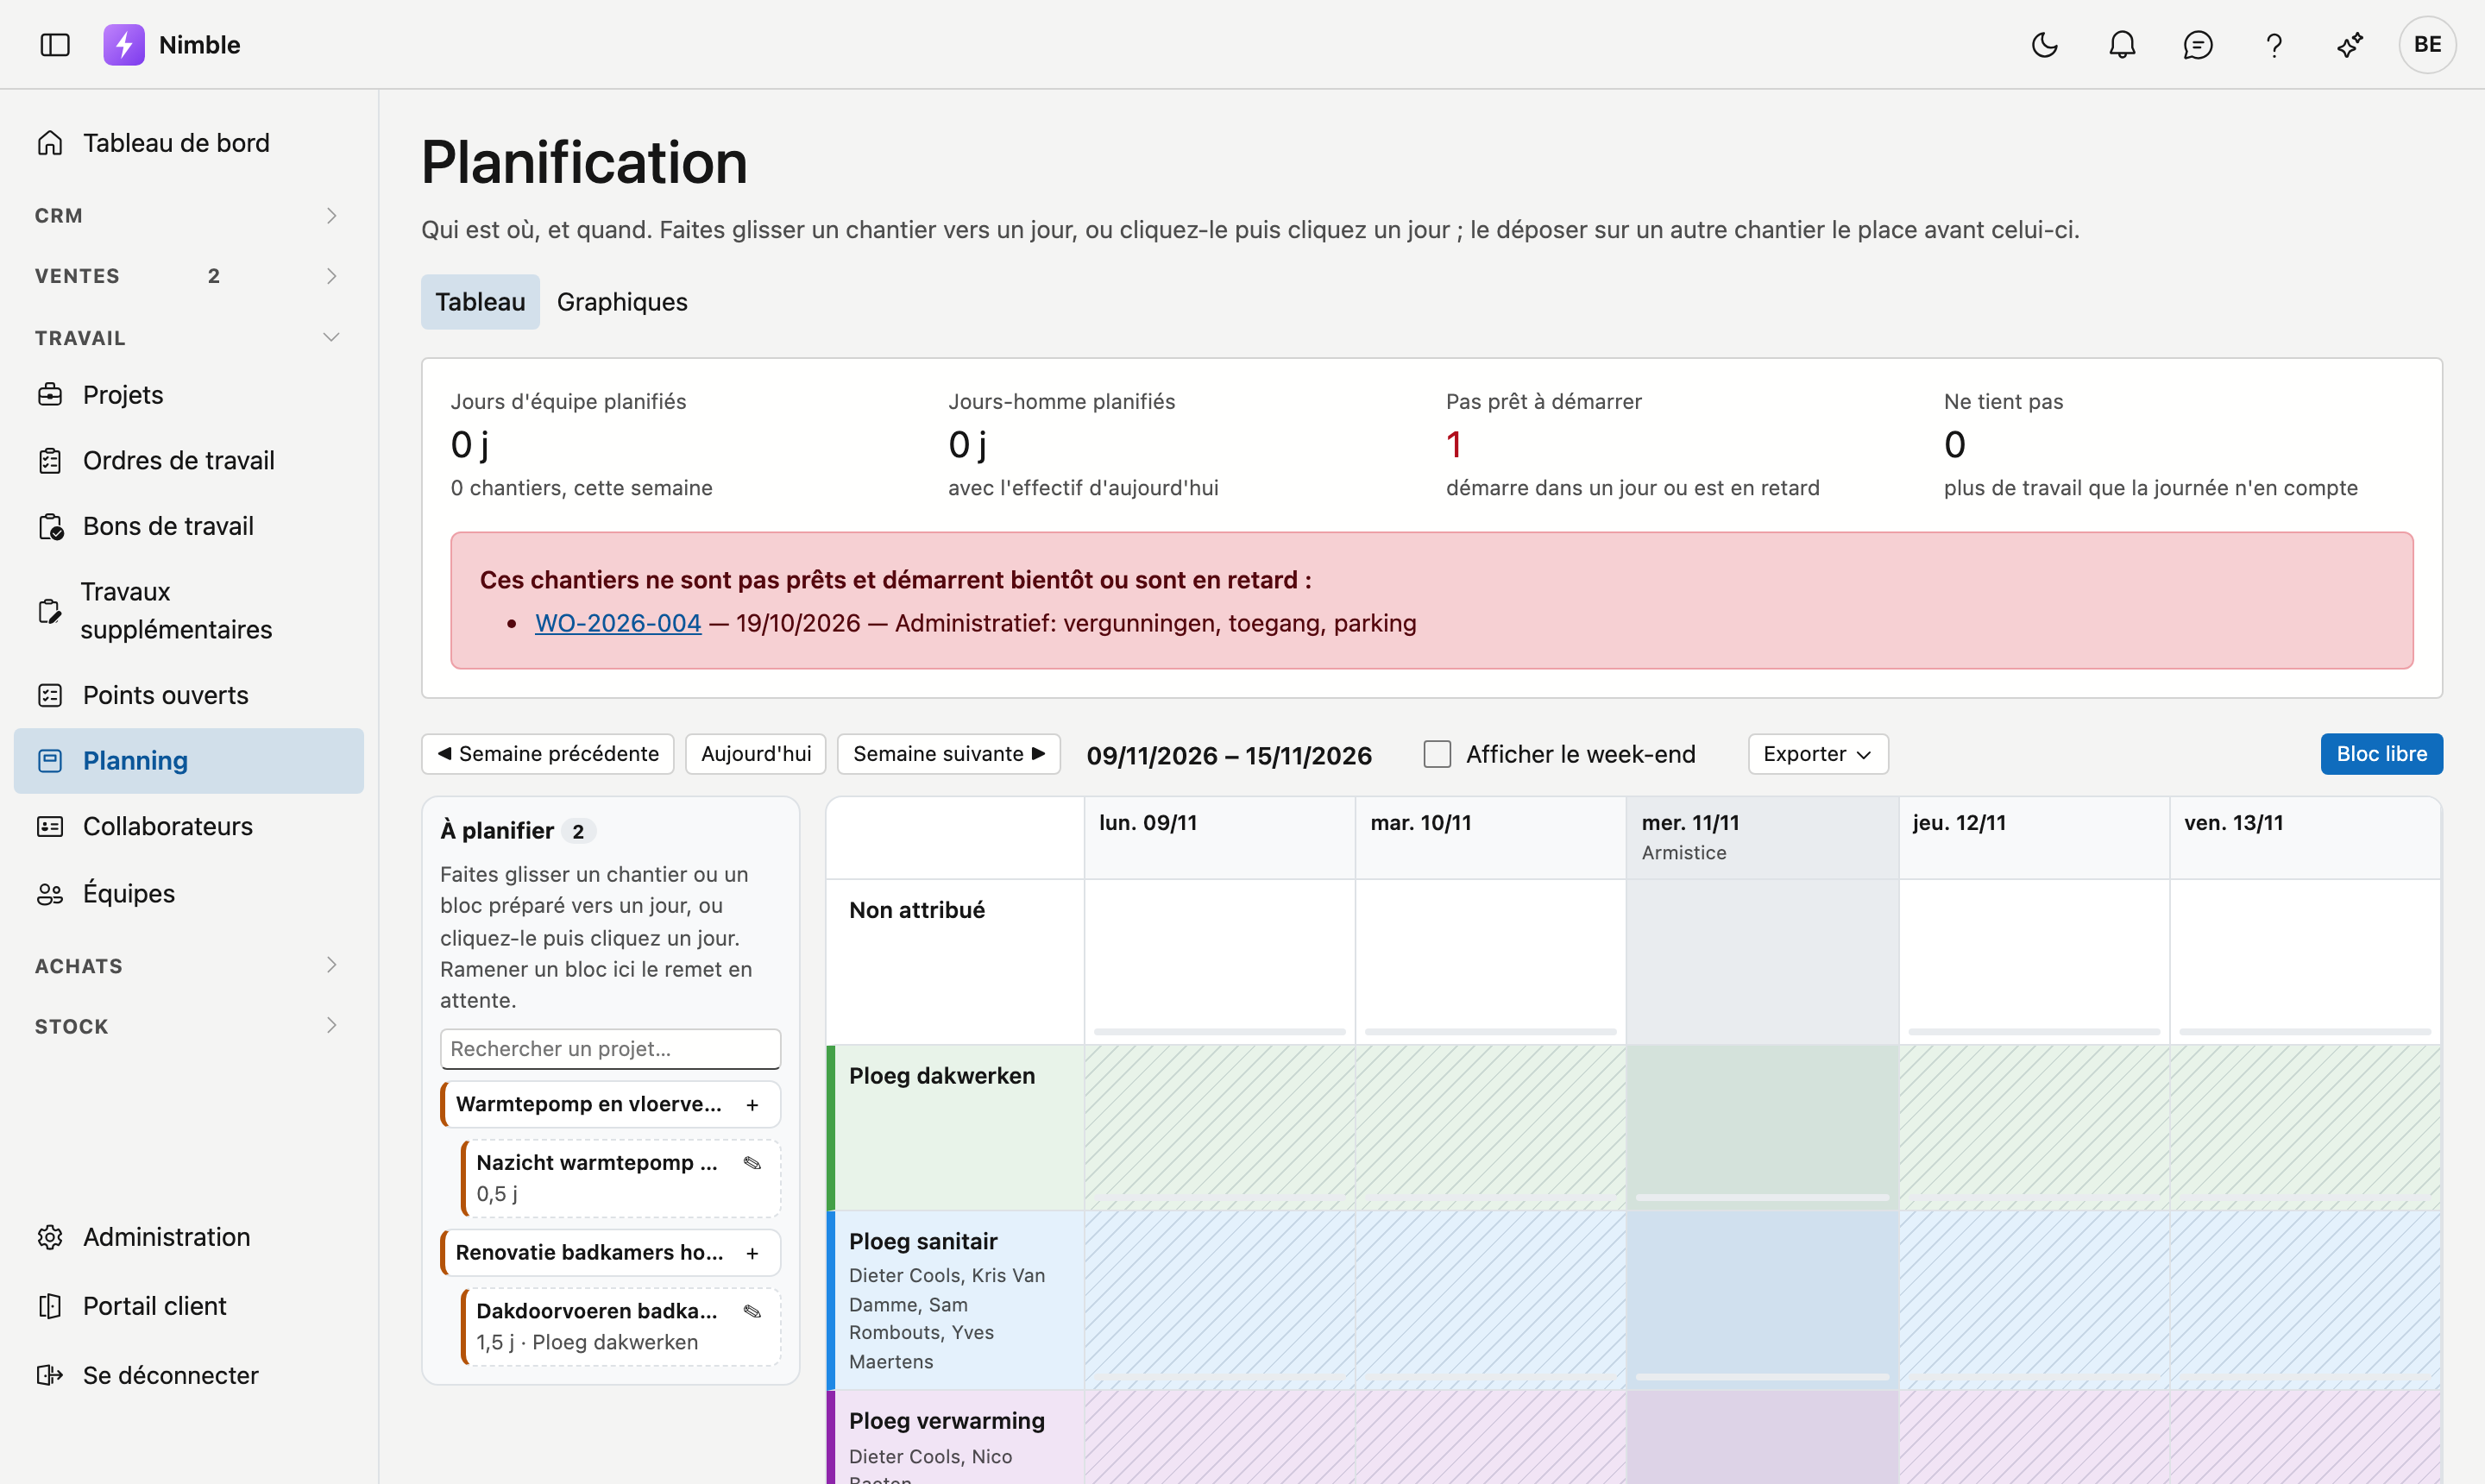Open Portail client
This screenshot has width=2485, height=1484.
pos(189,1307)
